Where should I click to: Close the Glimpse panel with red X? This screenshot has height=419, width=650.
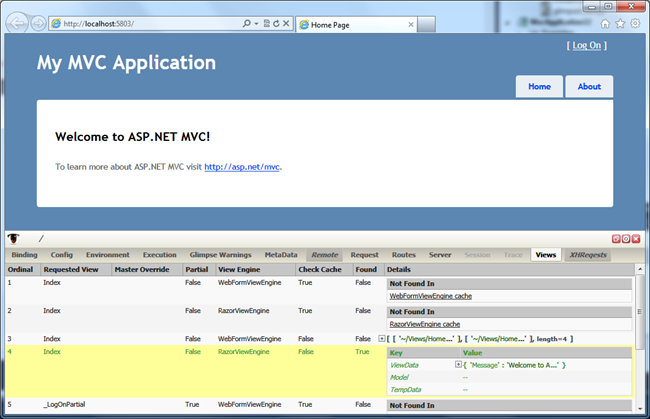coord(636,239)
